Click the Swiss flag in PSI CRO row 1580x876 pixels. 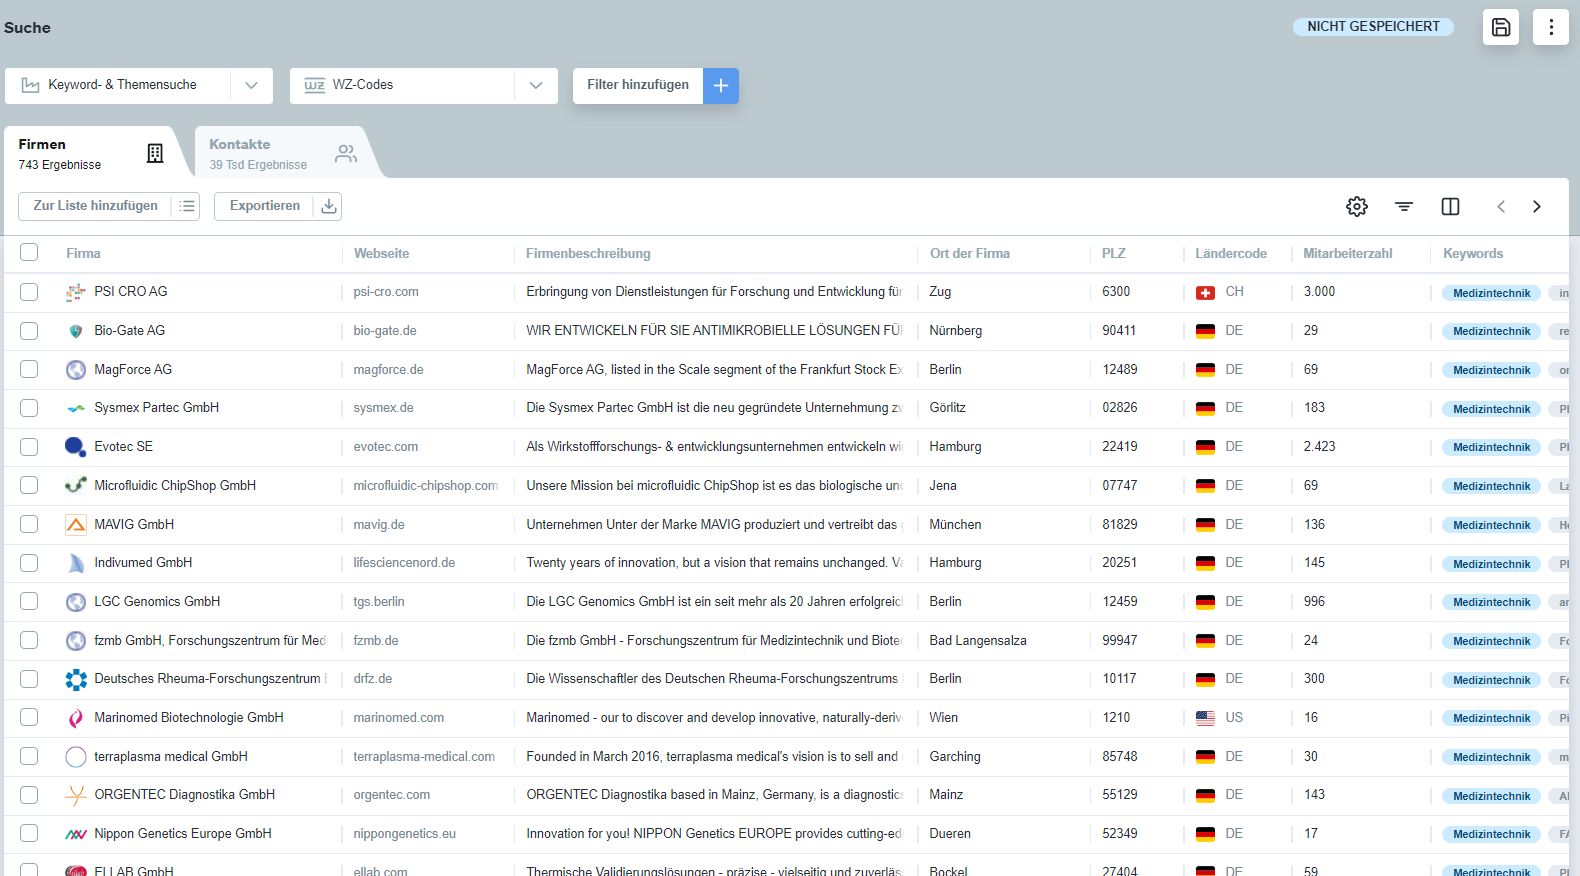(x=1205, y=293)
